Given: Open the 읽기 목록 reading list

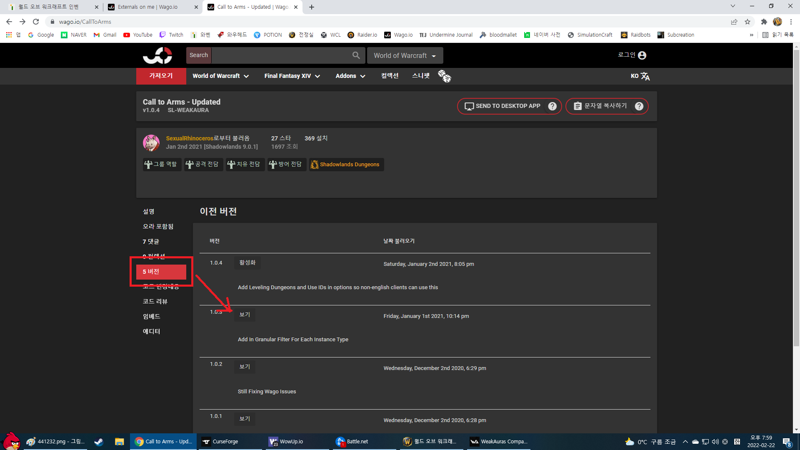Looking at the screenshot, I should pos(778,35).
